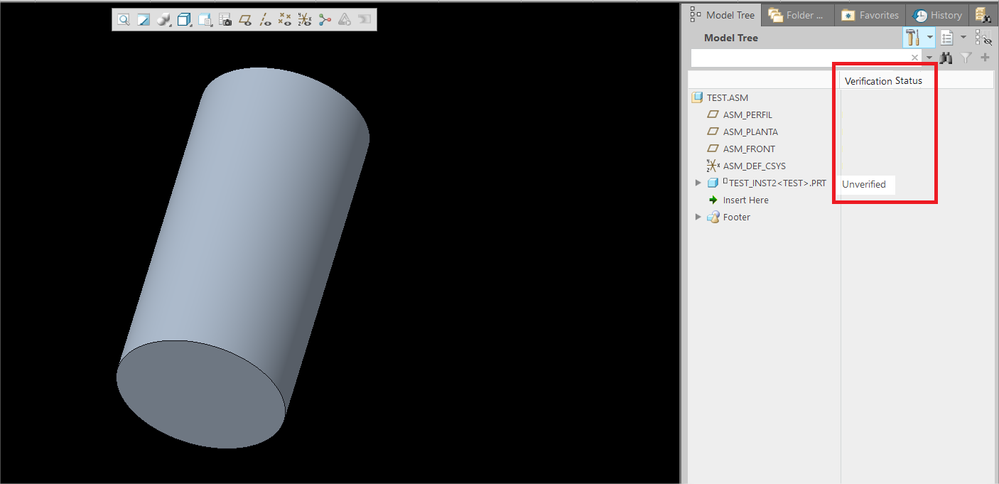999x484 pixels.
Task: Toggle datum plane display
Action: (x=245, y=19)
